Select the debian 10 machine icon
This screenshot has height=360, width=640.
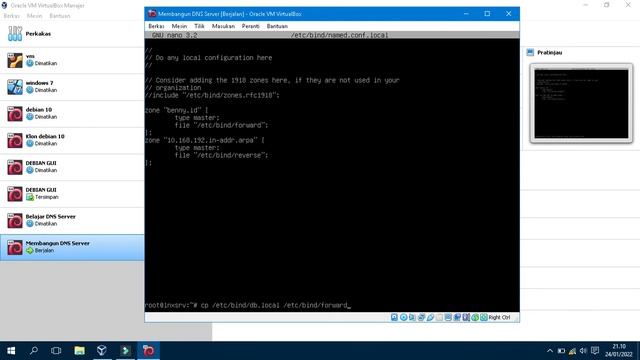[x=15, y=113]
